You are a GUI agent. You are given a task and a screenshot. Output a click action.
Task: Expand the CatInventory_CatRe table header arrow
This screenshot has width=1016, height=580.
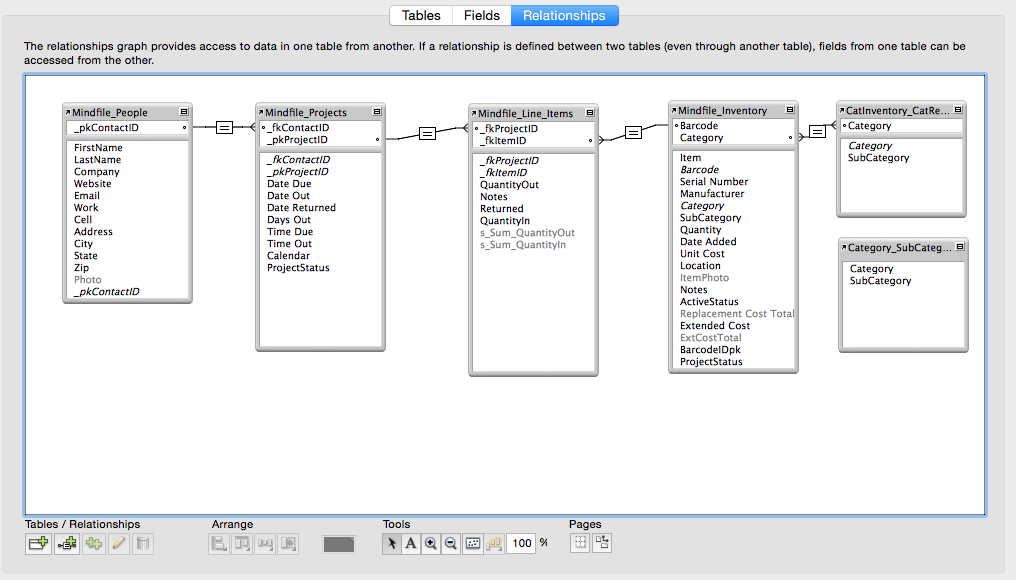[842, 110]
